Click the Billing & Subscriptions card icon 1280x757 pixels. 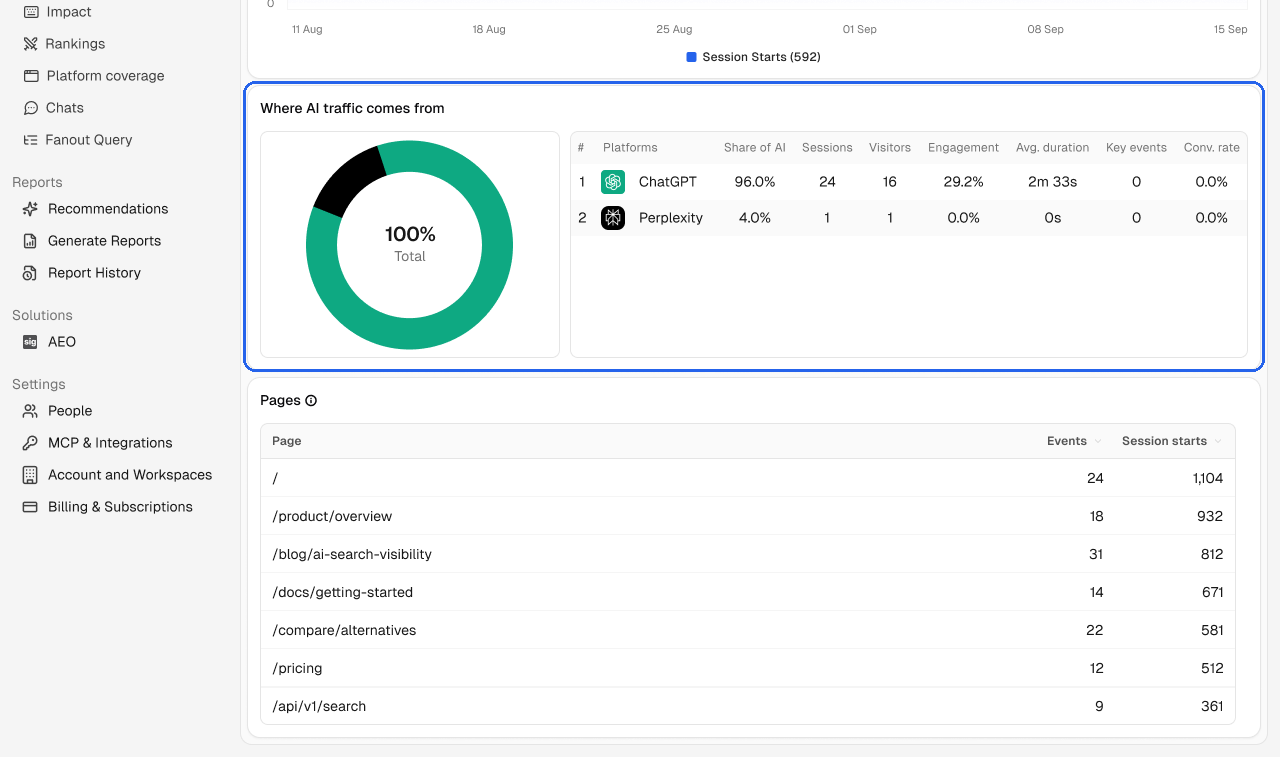point(30,507)
